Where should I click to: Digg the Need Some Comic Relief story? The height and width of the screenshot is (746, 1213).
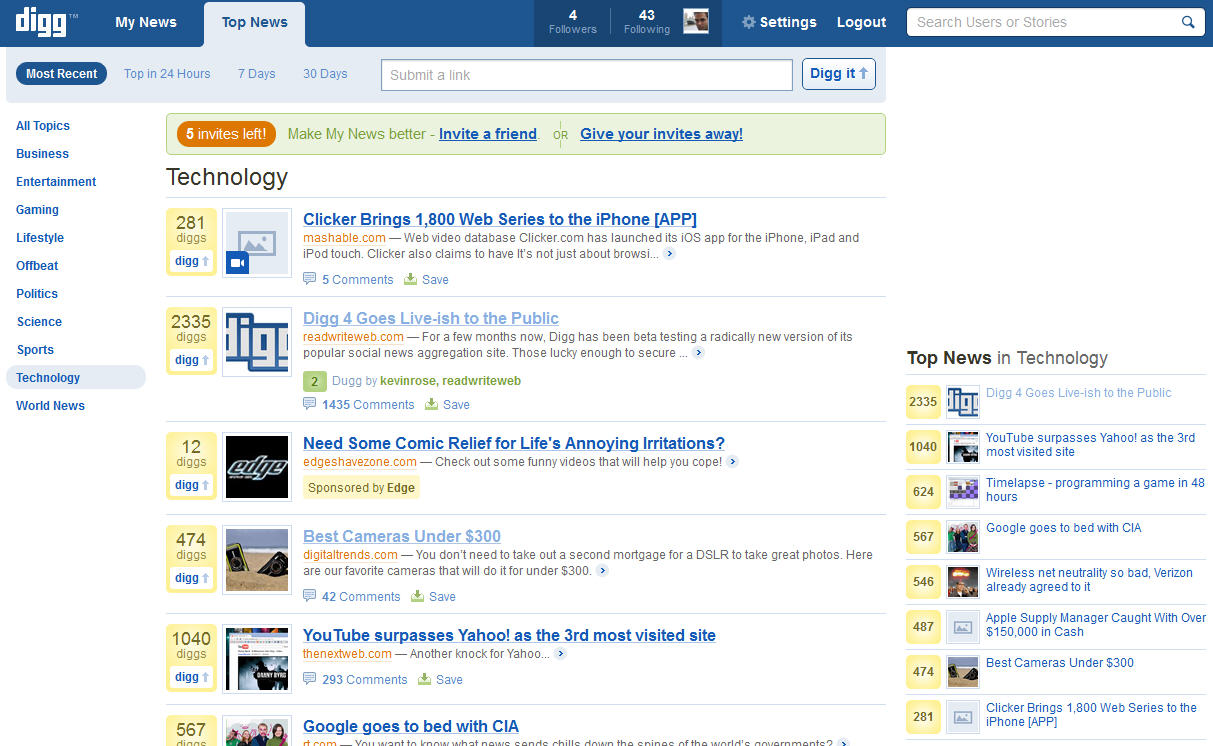point(191,485)
